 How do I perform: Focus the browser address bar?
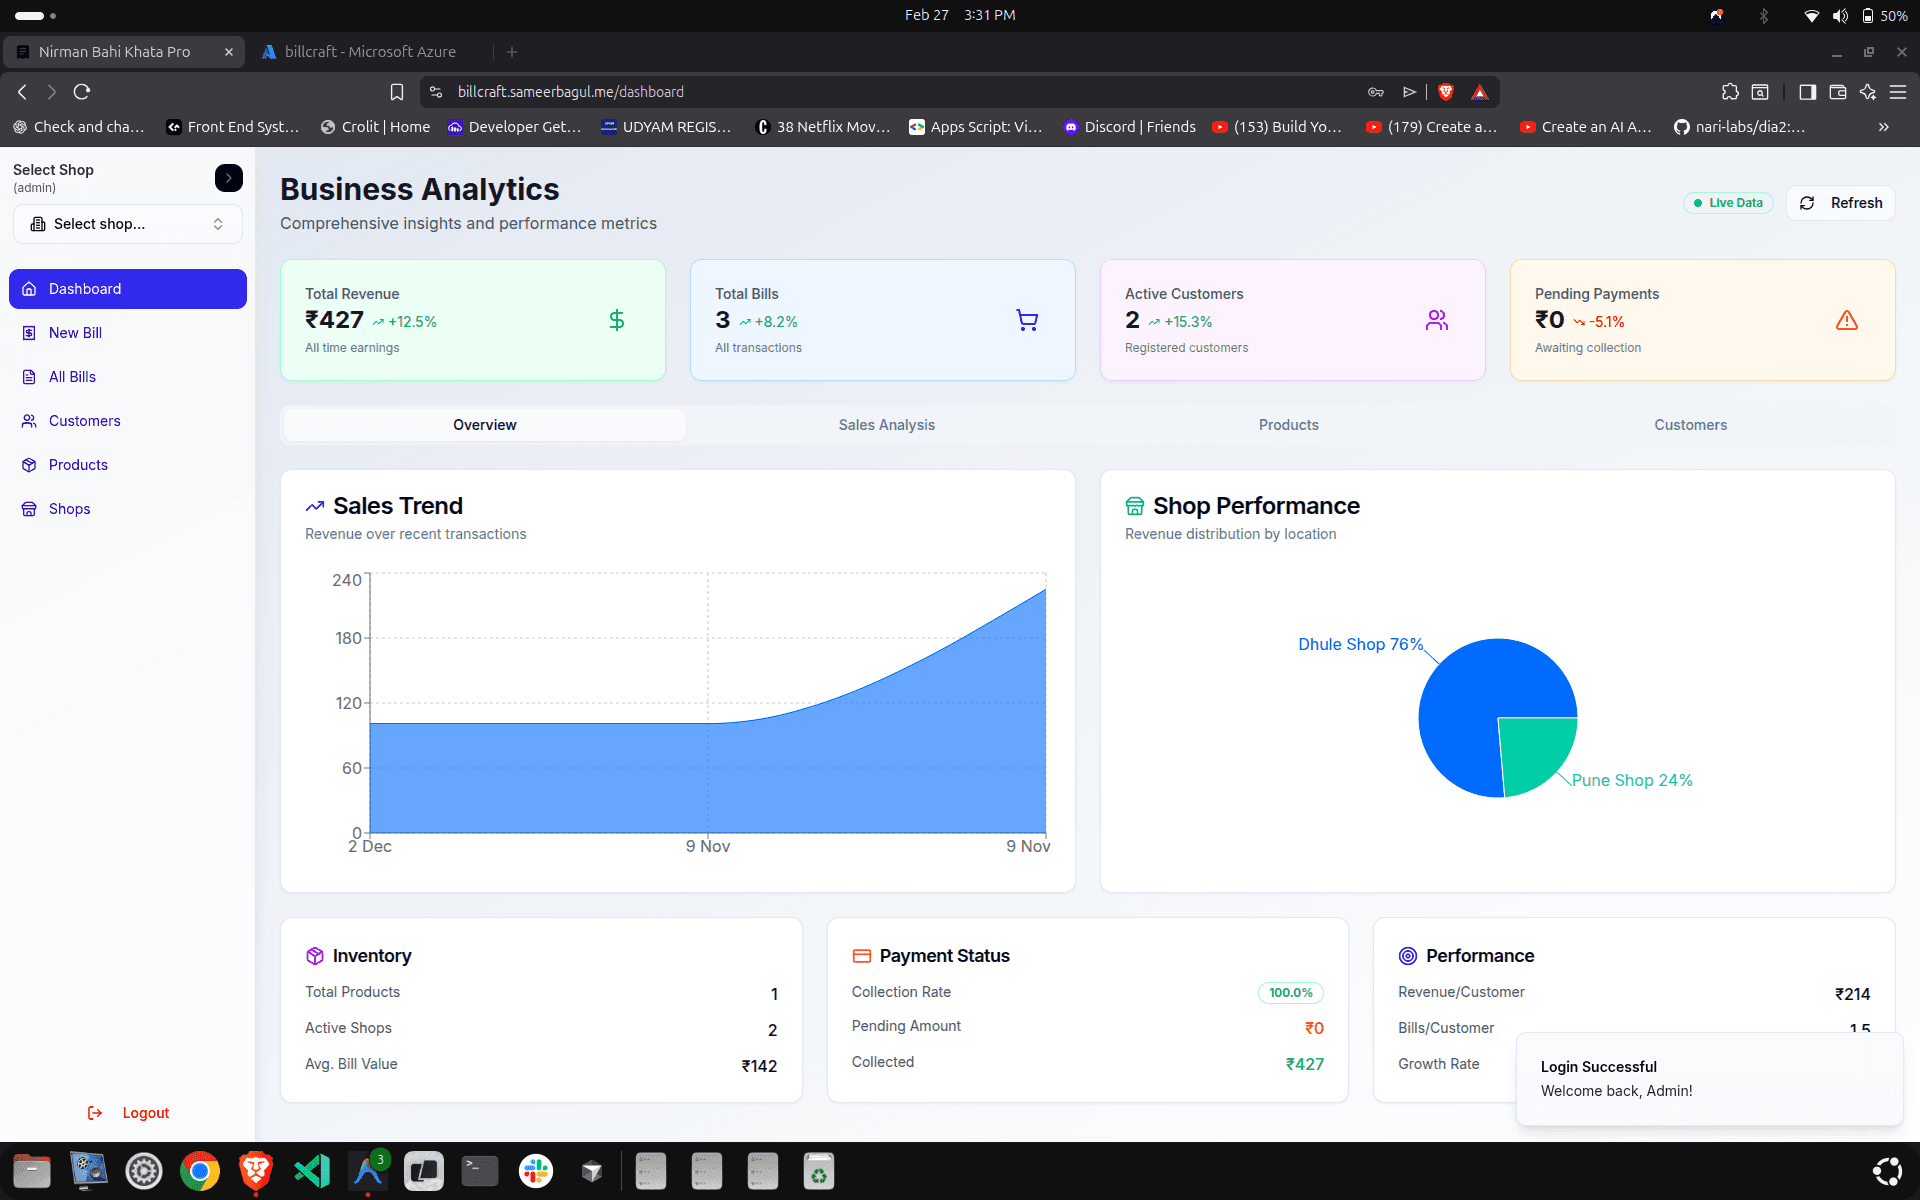(900, 91)
